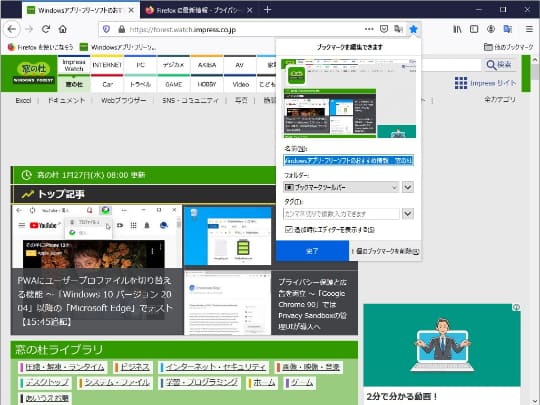Open INTERNET Watch navigation tab
This screenshot has width=540, height=405.
107,65
